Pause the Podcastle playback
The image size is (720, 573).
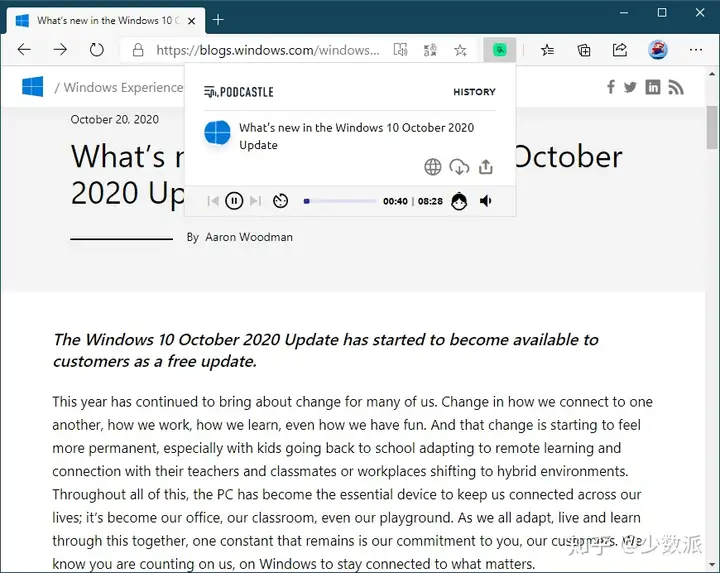(234, 201)
